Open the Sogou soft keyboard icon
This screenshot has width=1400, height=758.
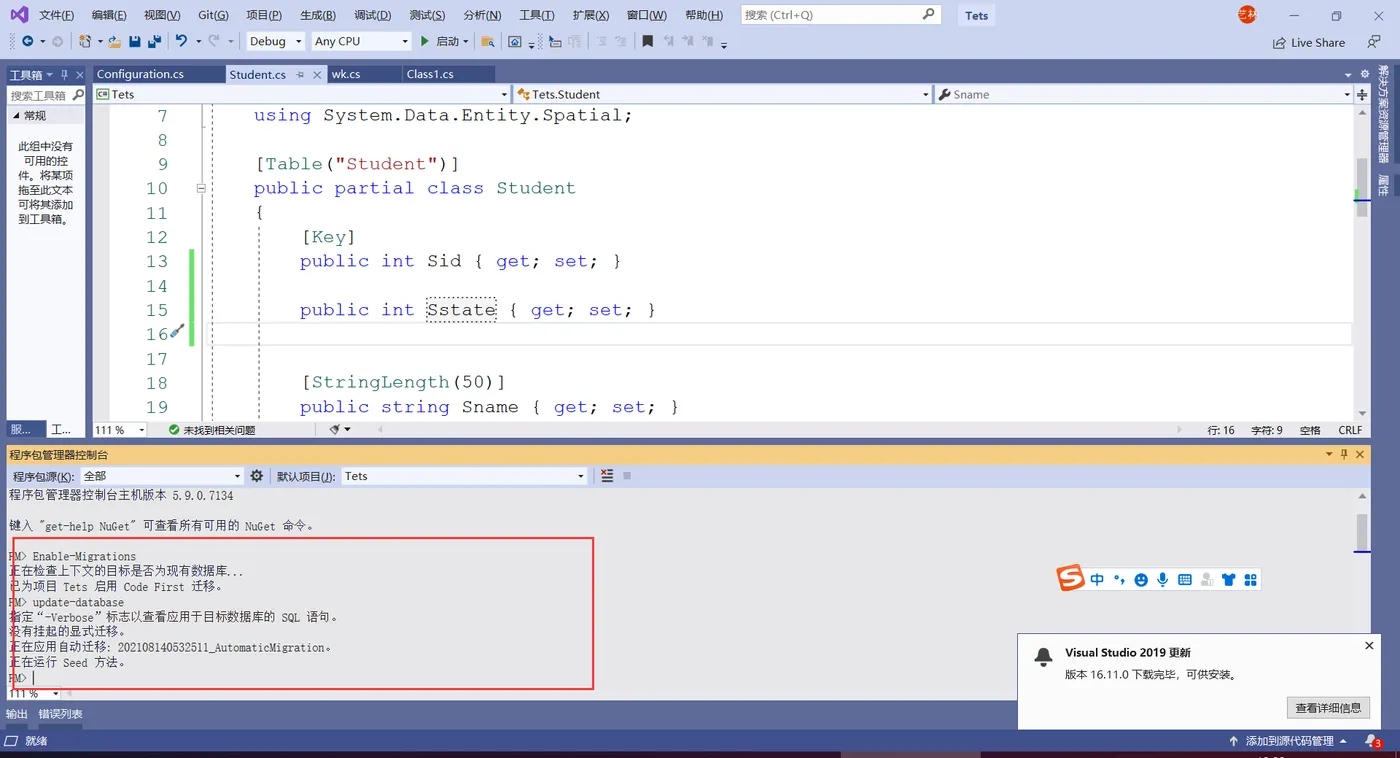(1185, 579)
